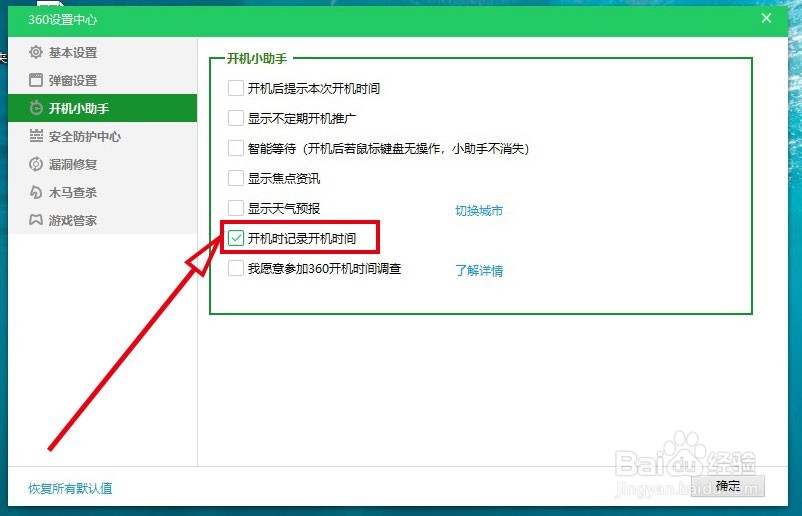802x516 pixels.
Task: Click the 切换城市 link
Action: [479, 210]
